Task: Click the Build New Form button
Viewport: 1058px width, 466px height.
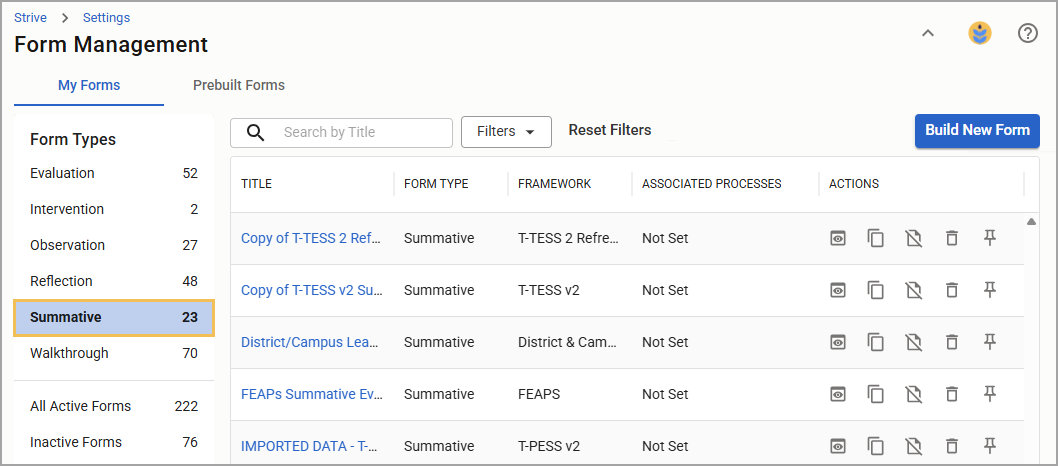Action: point(977,130)
